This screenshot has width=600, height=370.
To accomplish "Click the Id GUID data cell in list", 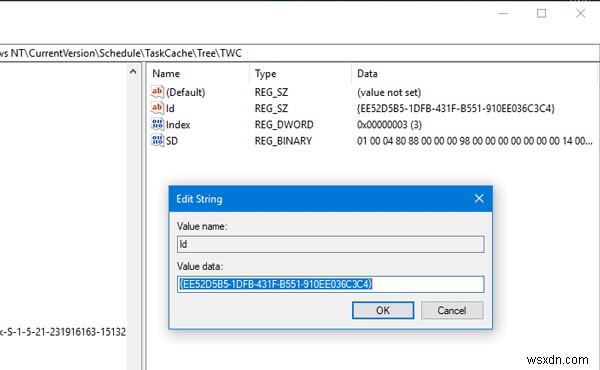I will [455, 109].
